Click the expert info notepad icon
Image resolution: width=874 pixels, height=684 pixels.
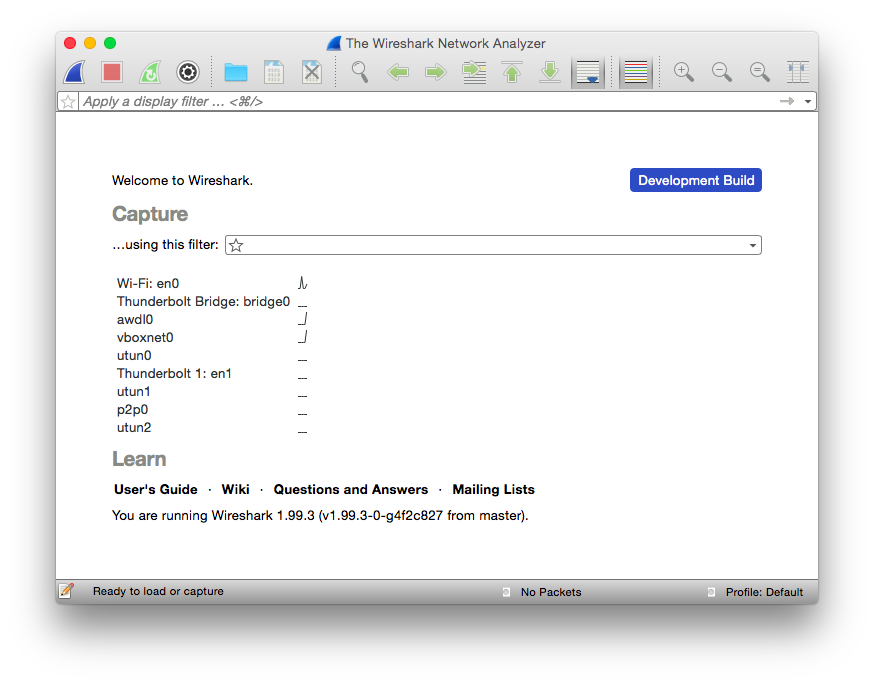click(66, 590)
